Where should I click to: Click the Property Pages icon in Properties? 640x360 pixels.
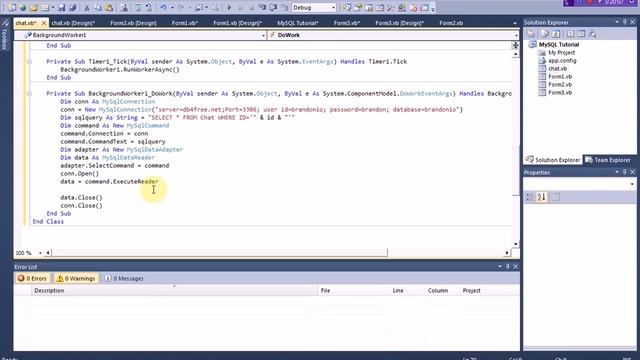click(x=556, y=197)
